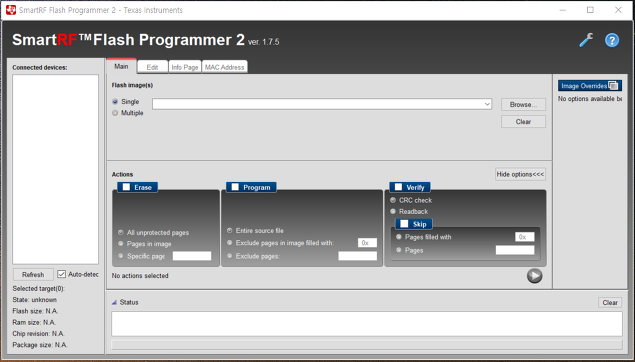635x362 pixels.
Task: Switch to the Main tab
Action: tap(121, 66)
